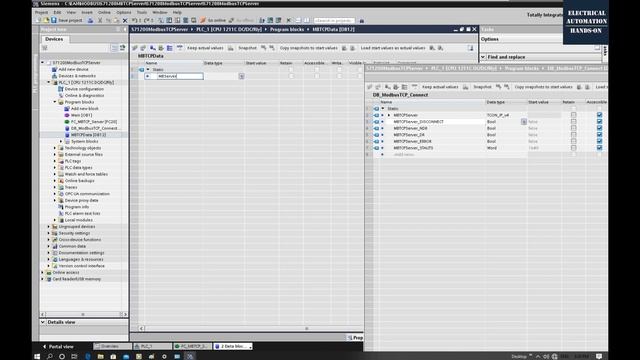Toggle Retain checkbox for MBTCPServer_NDR row
The width and height of the screenshot is (640, 360).
tap(573, 128)
